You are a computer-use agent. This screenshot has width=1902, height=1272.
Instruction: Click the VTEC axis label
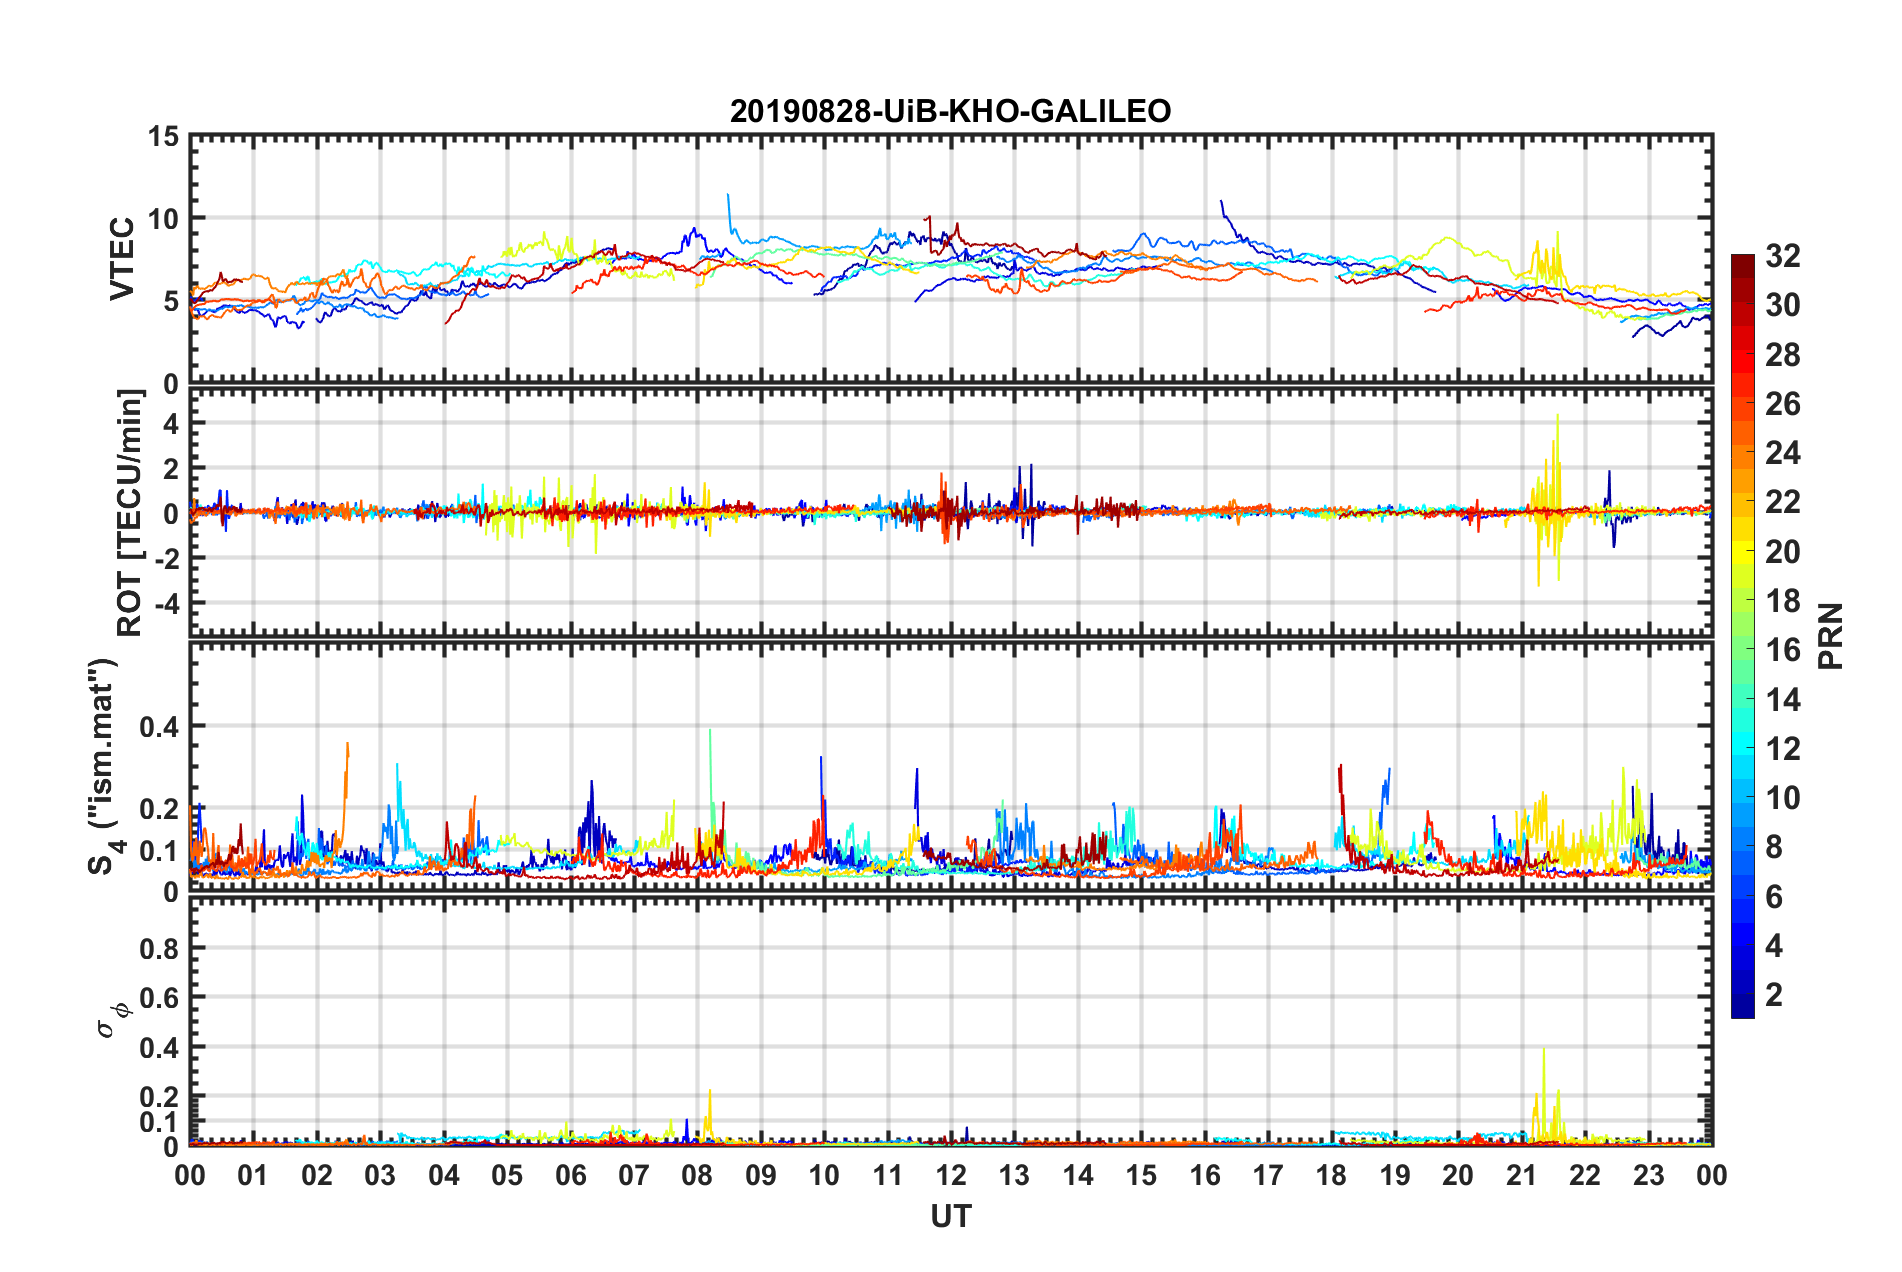coord(122,258)
